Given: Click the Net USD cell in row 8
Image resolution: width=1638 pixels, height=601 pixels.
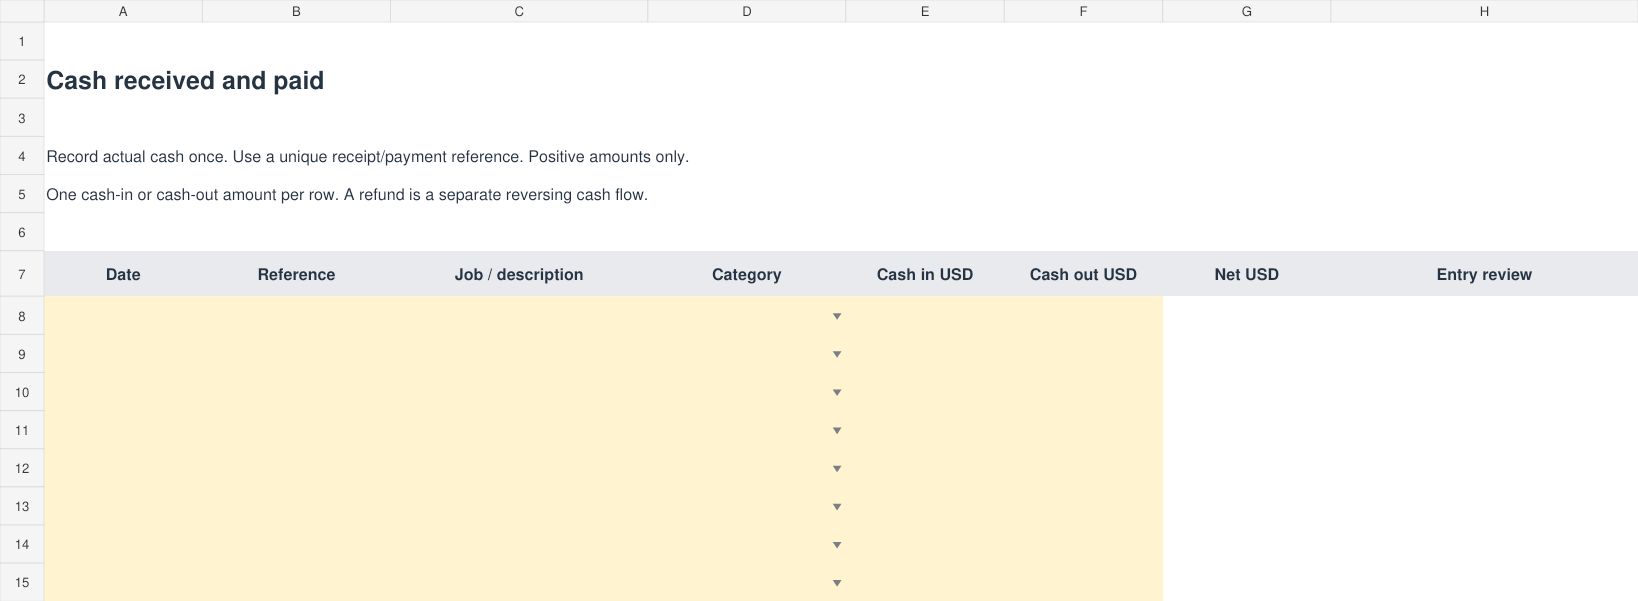Looking at the screenshot, I should [1247, 316].
